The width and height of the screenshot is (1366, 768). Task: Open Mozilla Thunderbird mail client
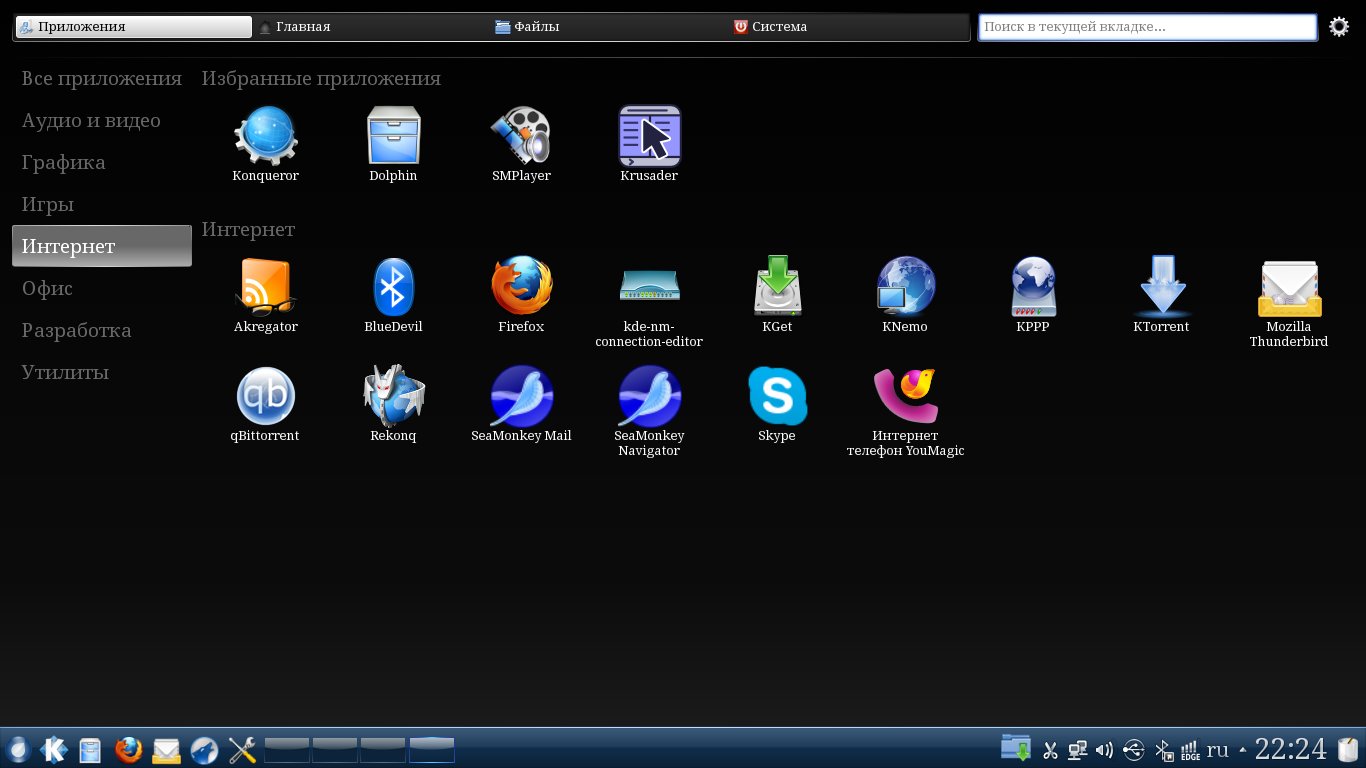(x=1289, y=290)
